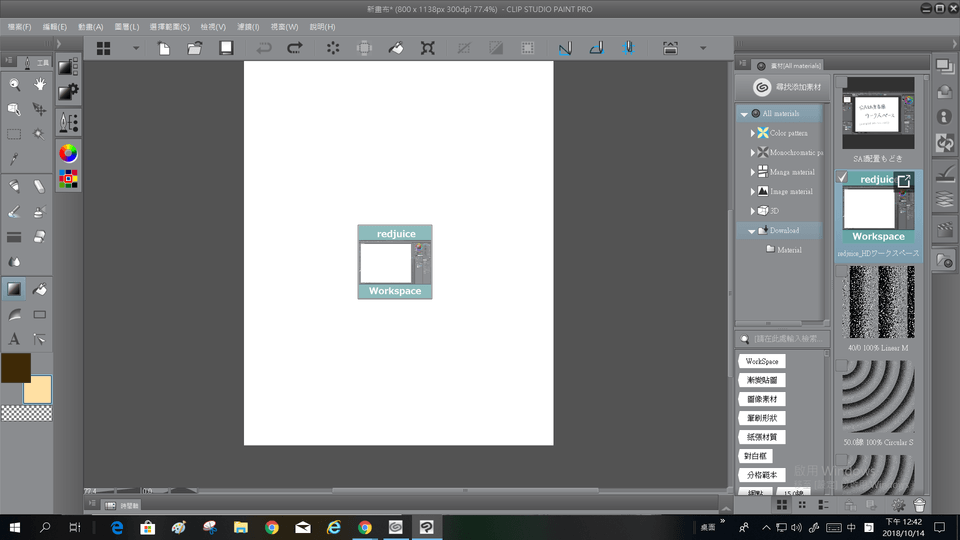Image resolution: width=960 pixels, height=540 pixels.
Task: Open the 動畫(A) menu
Action: [x=91, y=27]
